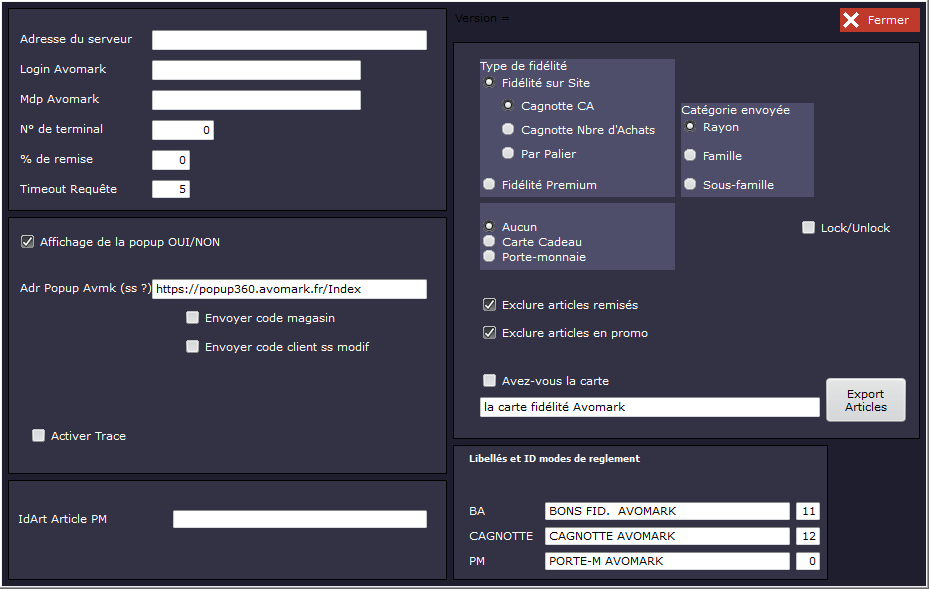Focus the Login Avomark text field
Image resolution: width=929 pixels, height=589 pixels.
256,70
